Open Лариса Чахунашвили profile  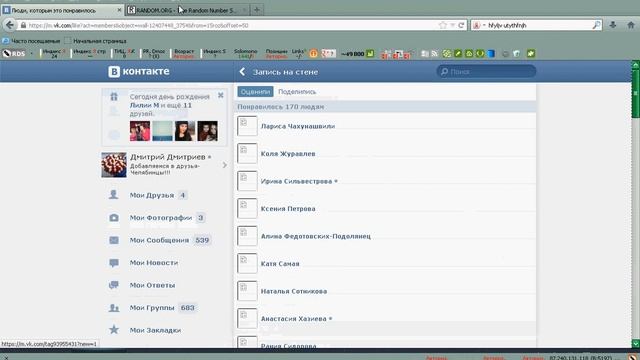298,127
